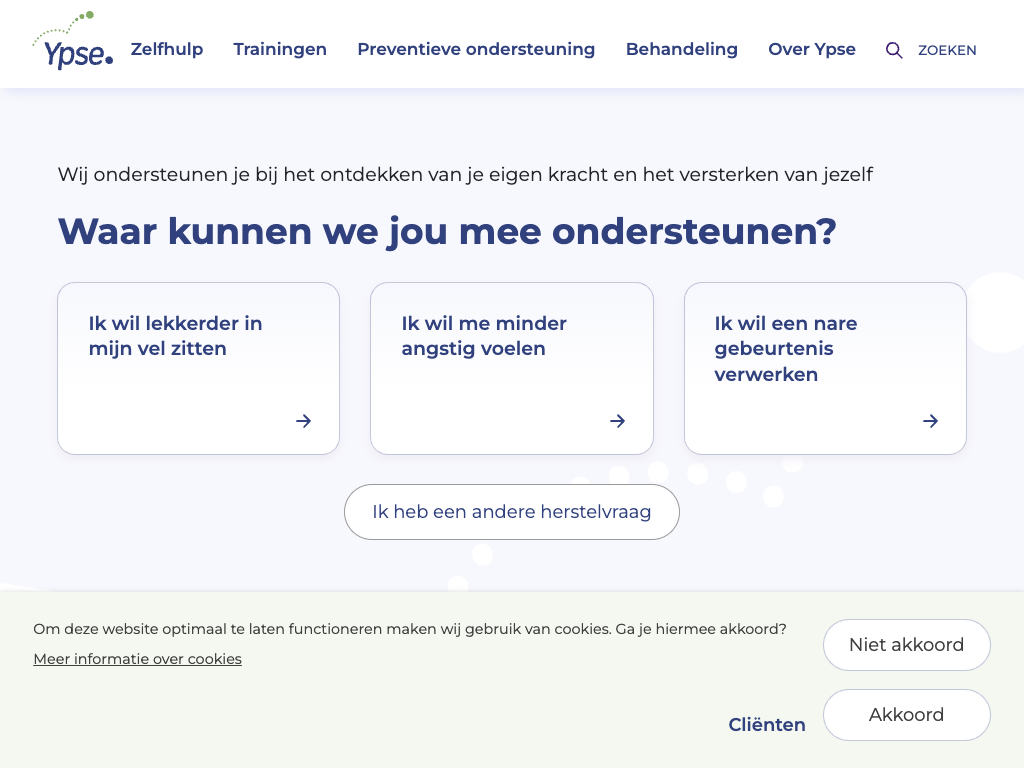
Task: Open the Zelfhulp menu
Action: pyautogui.click(x=167, y=49)
